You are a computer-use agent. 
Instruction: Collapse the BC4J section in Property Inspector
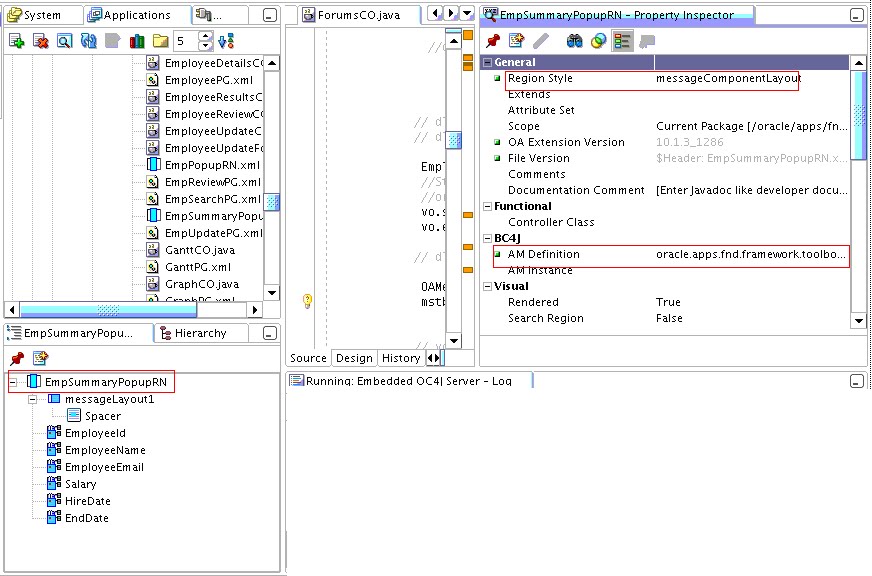point(487,237)
